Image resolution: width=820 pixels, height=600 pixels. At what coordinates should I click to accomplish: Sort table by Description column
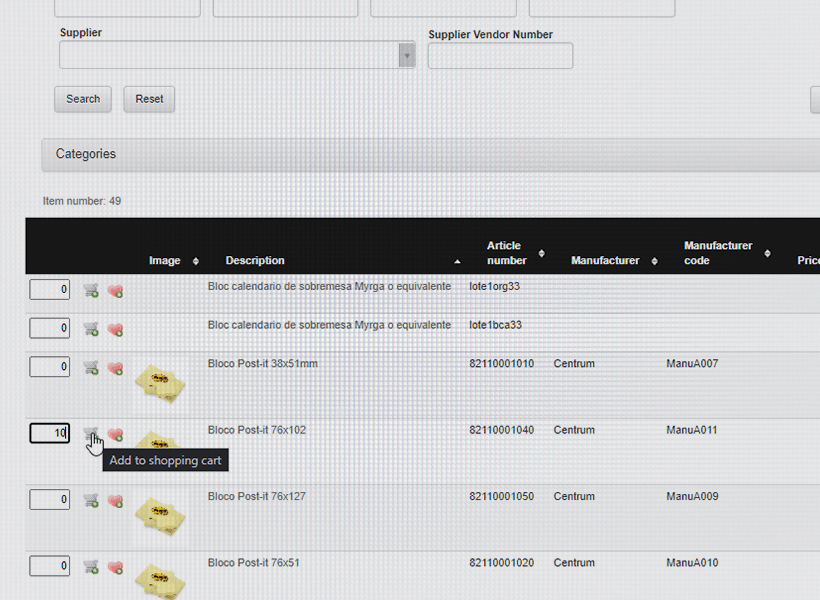click(255, 260)
